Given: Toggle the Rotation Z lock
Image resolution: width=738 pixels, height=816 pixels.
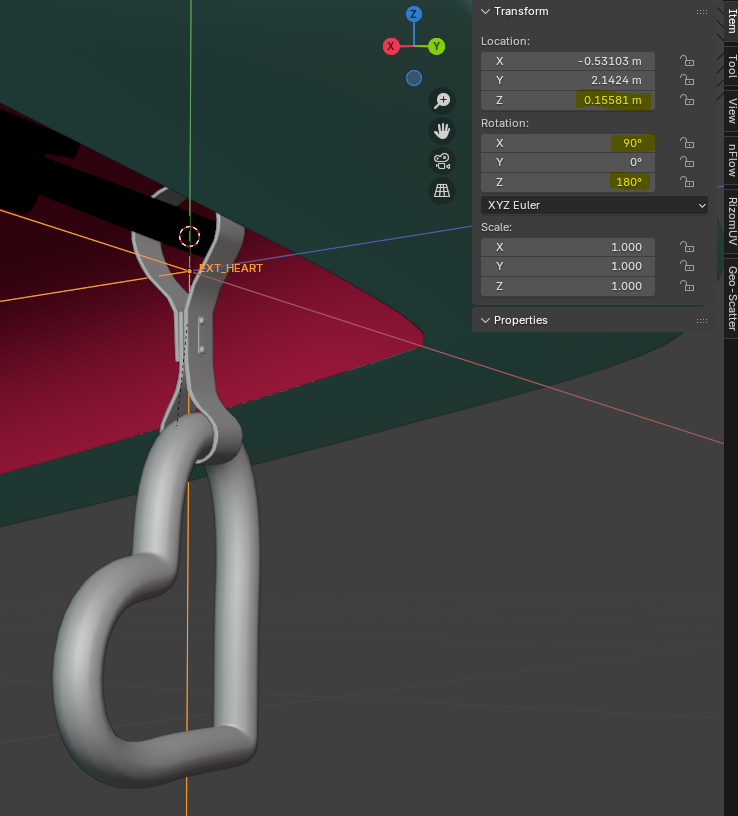Looking at the screenshot, I should (x=687, y=182).
